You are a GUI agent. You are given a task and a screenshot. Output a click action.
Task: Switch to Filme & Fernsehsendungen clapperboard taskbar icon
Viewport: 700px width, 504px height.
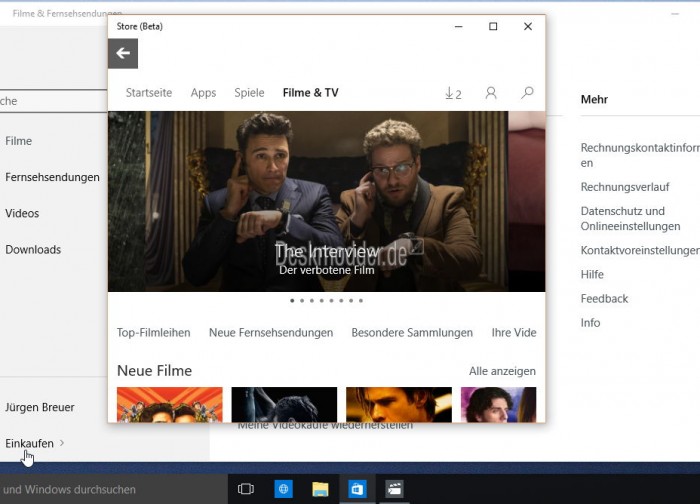click(x=395, y=489)
